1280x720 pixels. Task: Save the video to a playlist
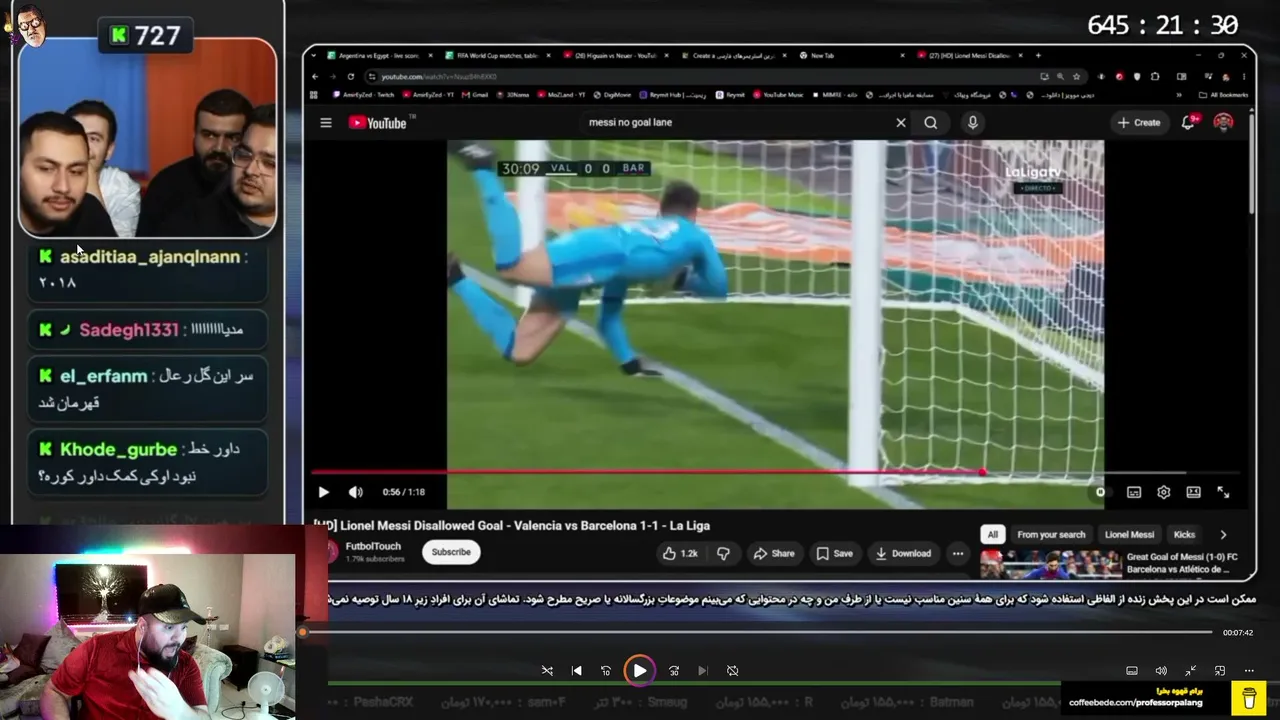pyautogui.click(x=835, y=553)
